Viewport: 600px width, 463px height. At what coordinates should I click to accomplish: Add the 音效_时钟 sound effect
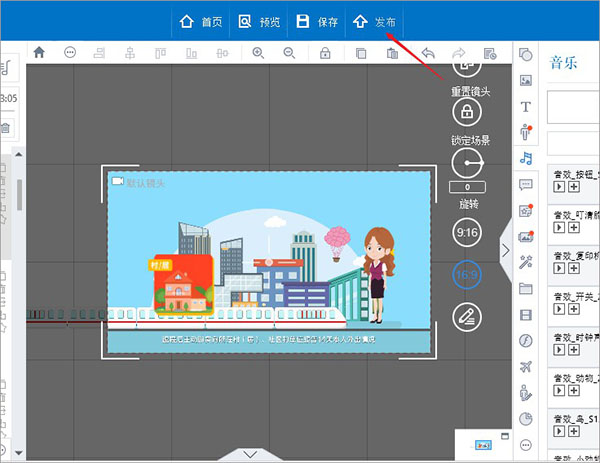point(574,350)
